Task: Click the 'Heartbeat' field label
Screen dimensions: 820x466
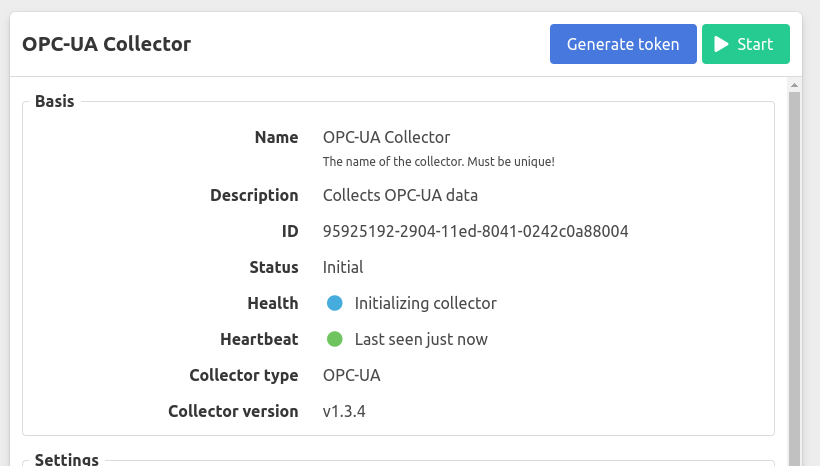Action: (x=259, y=339)
